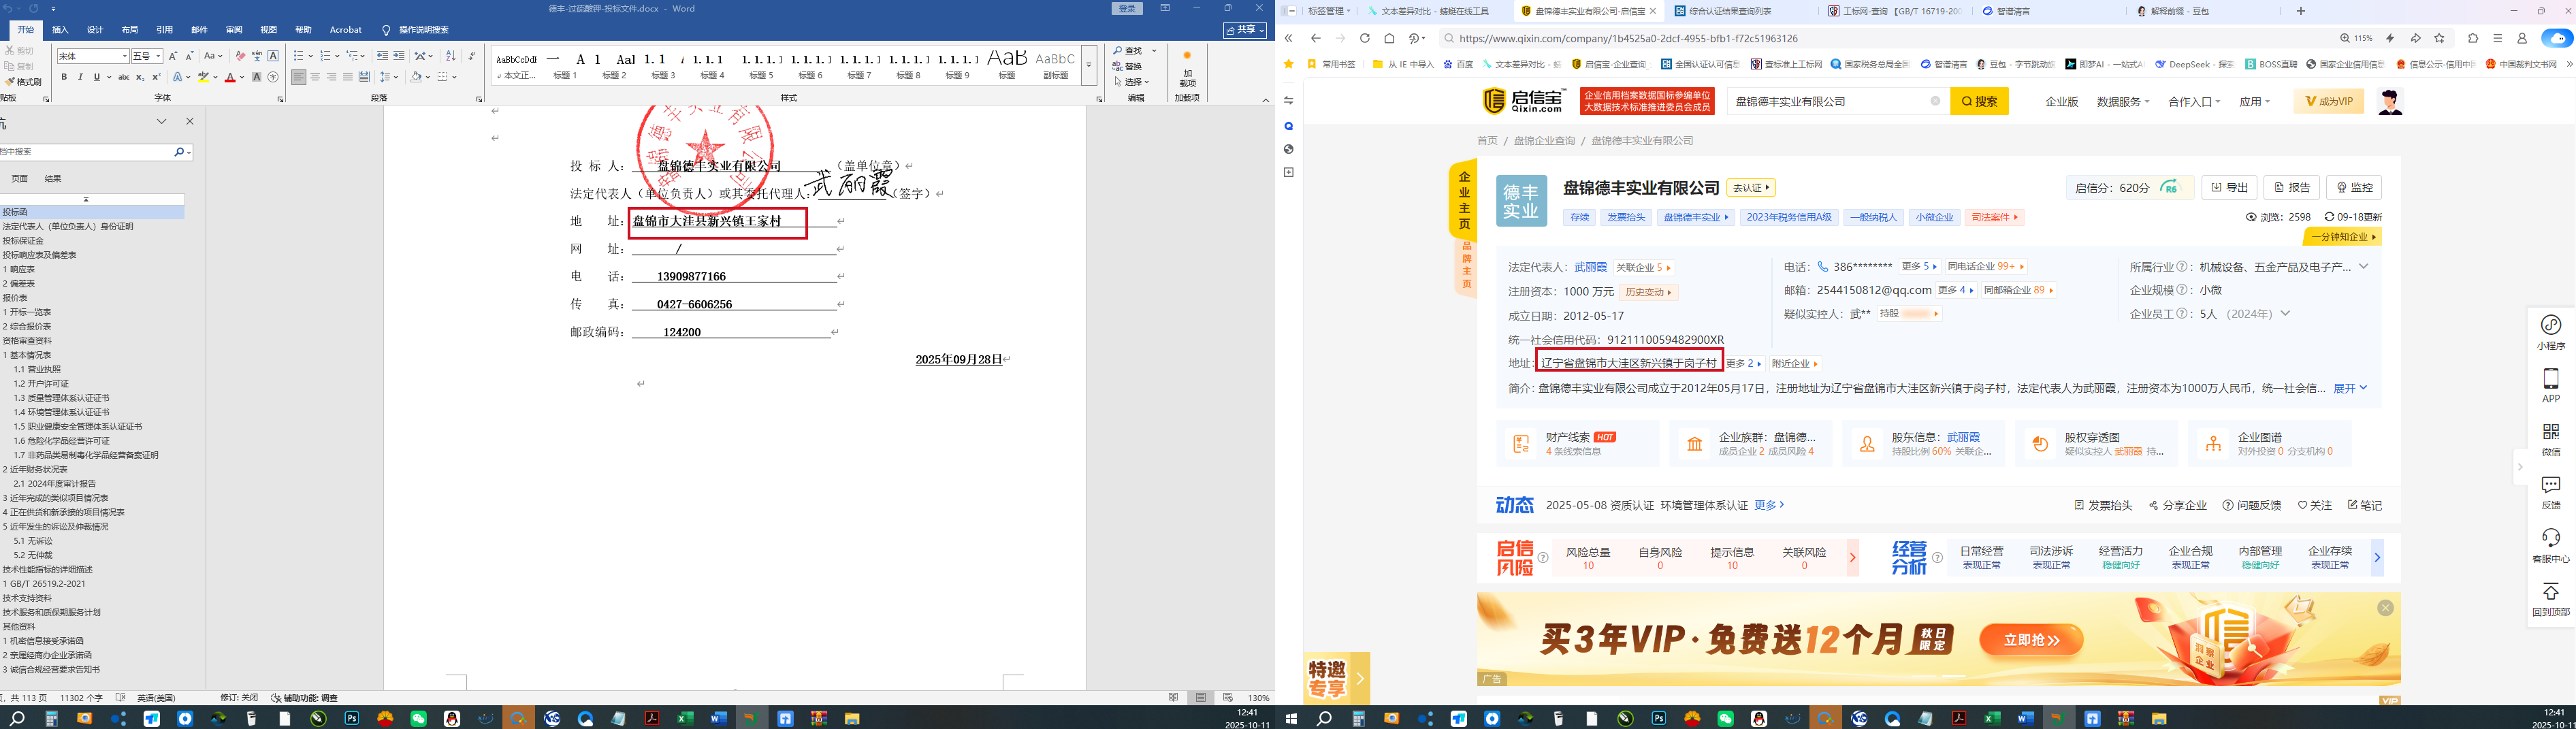This screenshot has width=2576, height=729.
Task: Close the VIP advertisement banner
Action: pos(2385,608)
